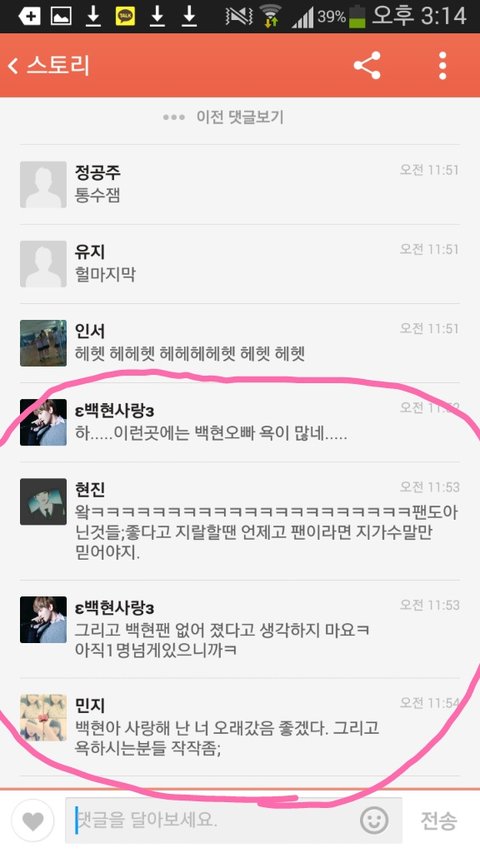Go back via the 스토리 arrow
Viewport: 480px width, 853px height.
point(48,66)
